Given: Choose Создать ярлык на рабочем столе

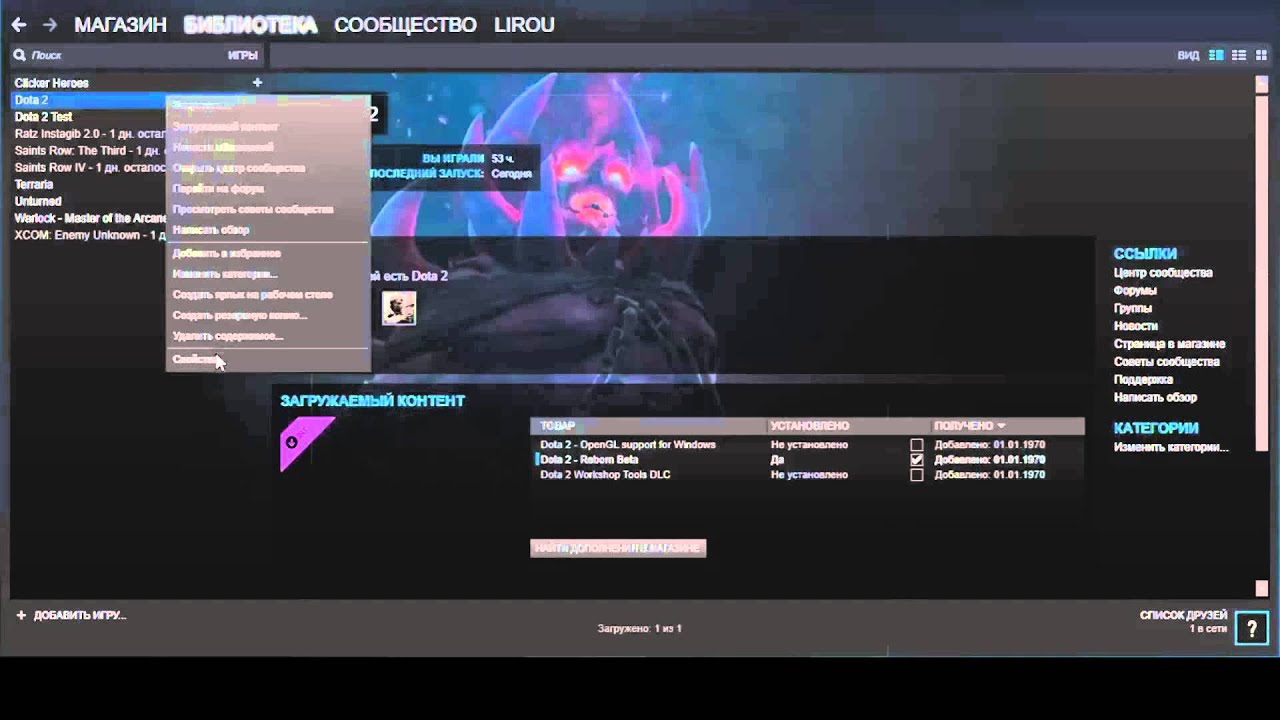Looking at the screenshot, I should (268, 295).
